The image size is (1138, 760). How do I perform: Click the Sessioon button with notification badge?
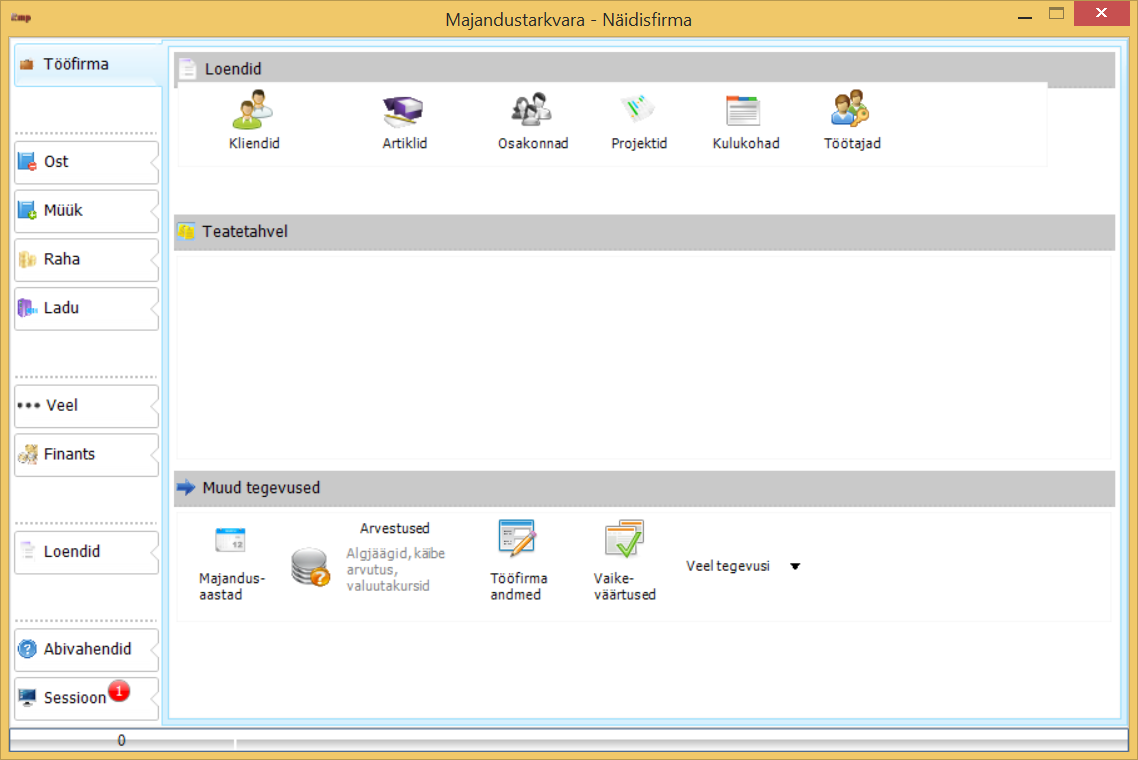(x=75, y=698)
